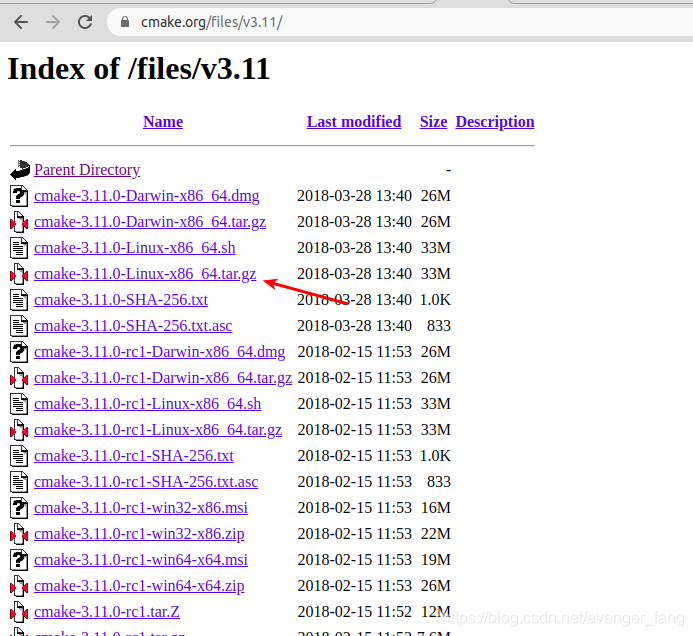Click archive icon beside rc1-Linux-x86_64.tar.gz

tap(19, 430)
